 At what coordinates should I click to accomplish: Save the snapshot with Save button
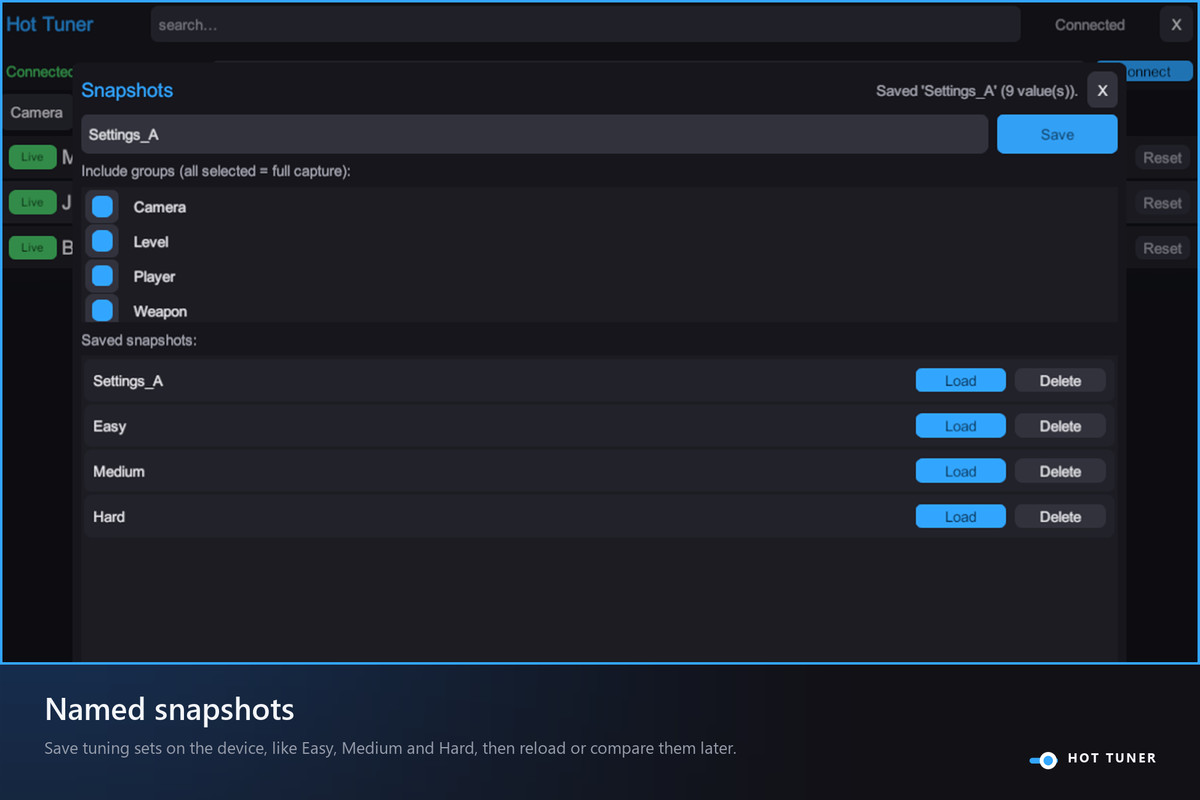(1057, 134)
